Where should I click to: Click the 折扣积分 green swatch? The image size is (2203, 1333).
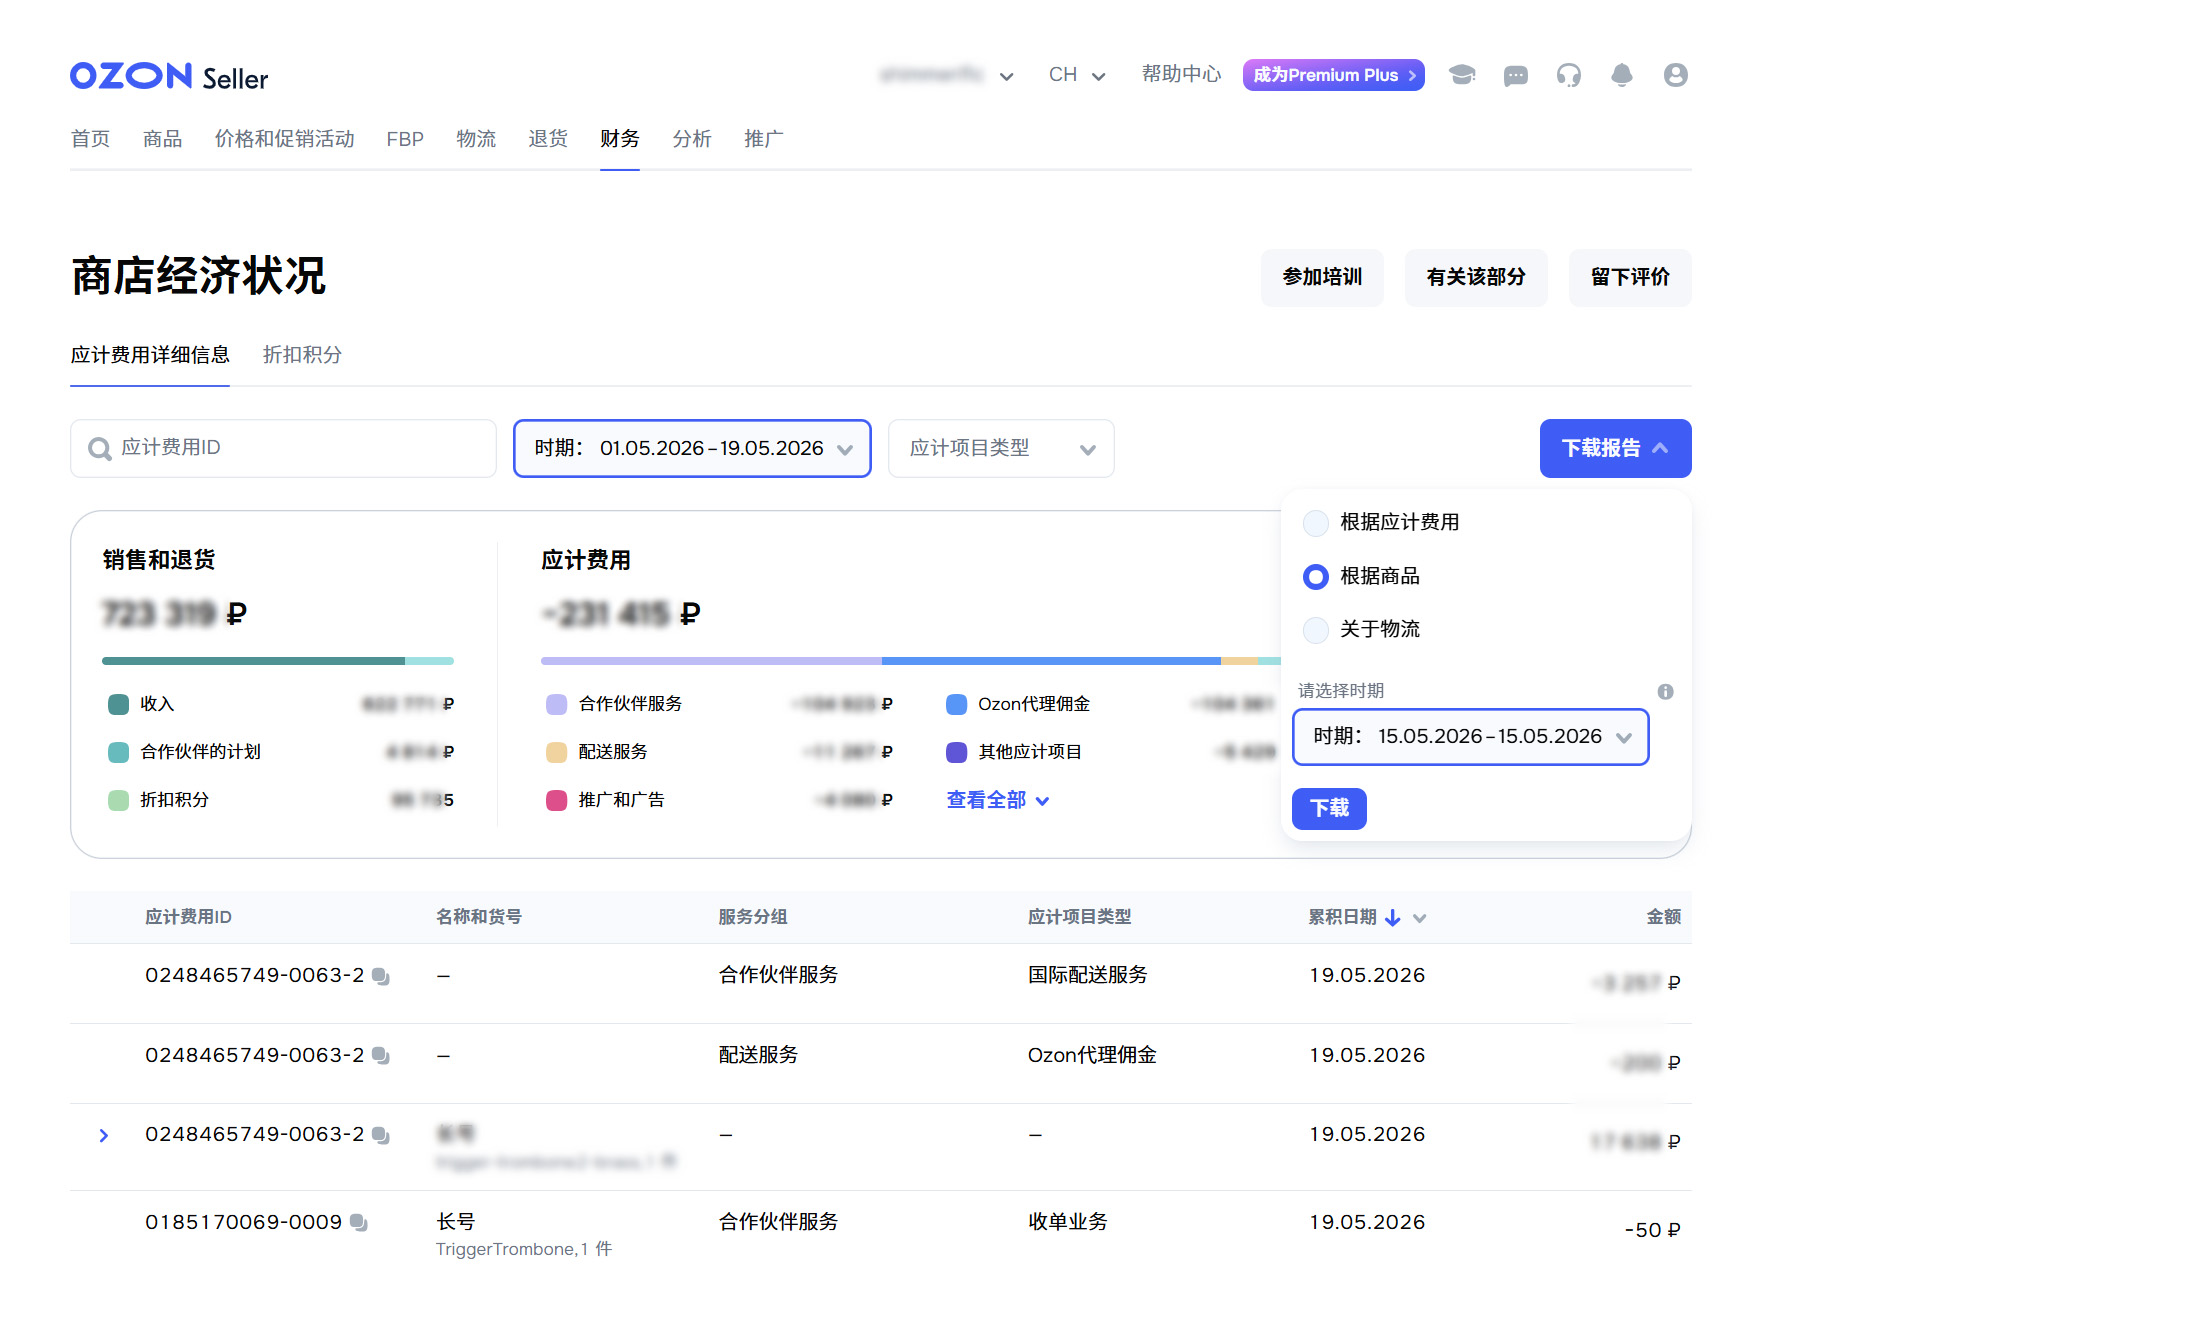(118, 800)
